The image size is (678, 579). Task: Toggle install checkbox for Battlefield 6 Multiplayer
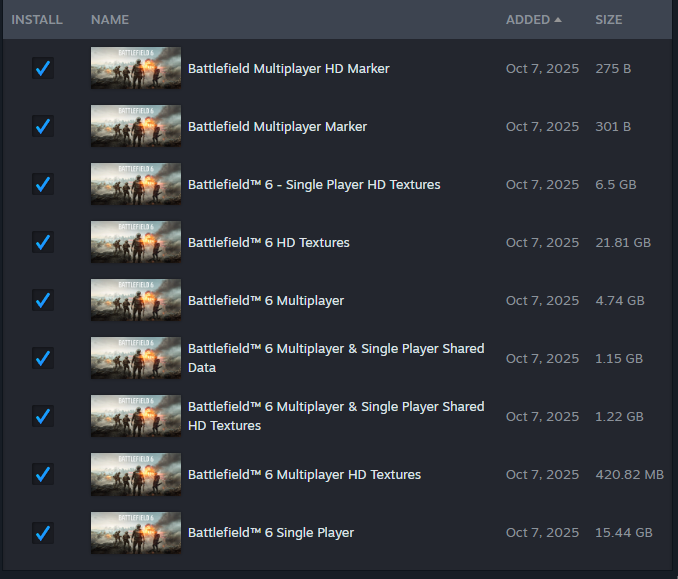tap(43, 300)
